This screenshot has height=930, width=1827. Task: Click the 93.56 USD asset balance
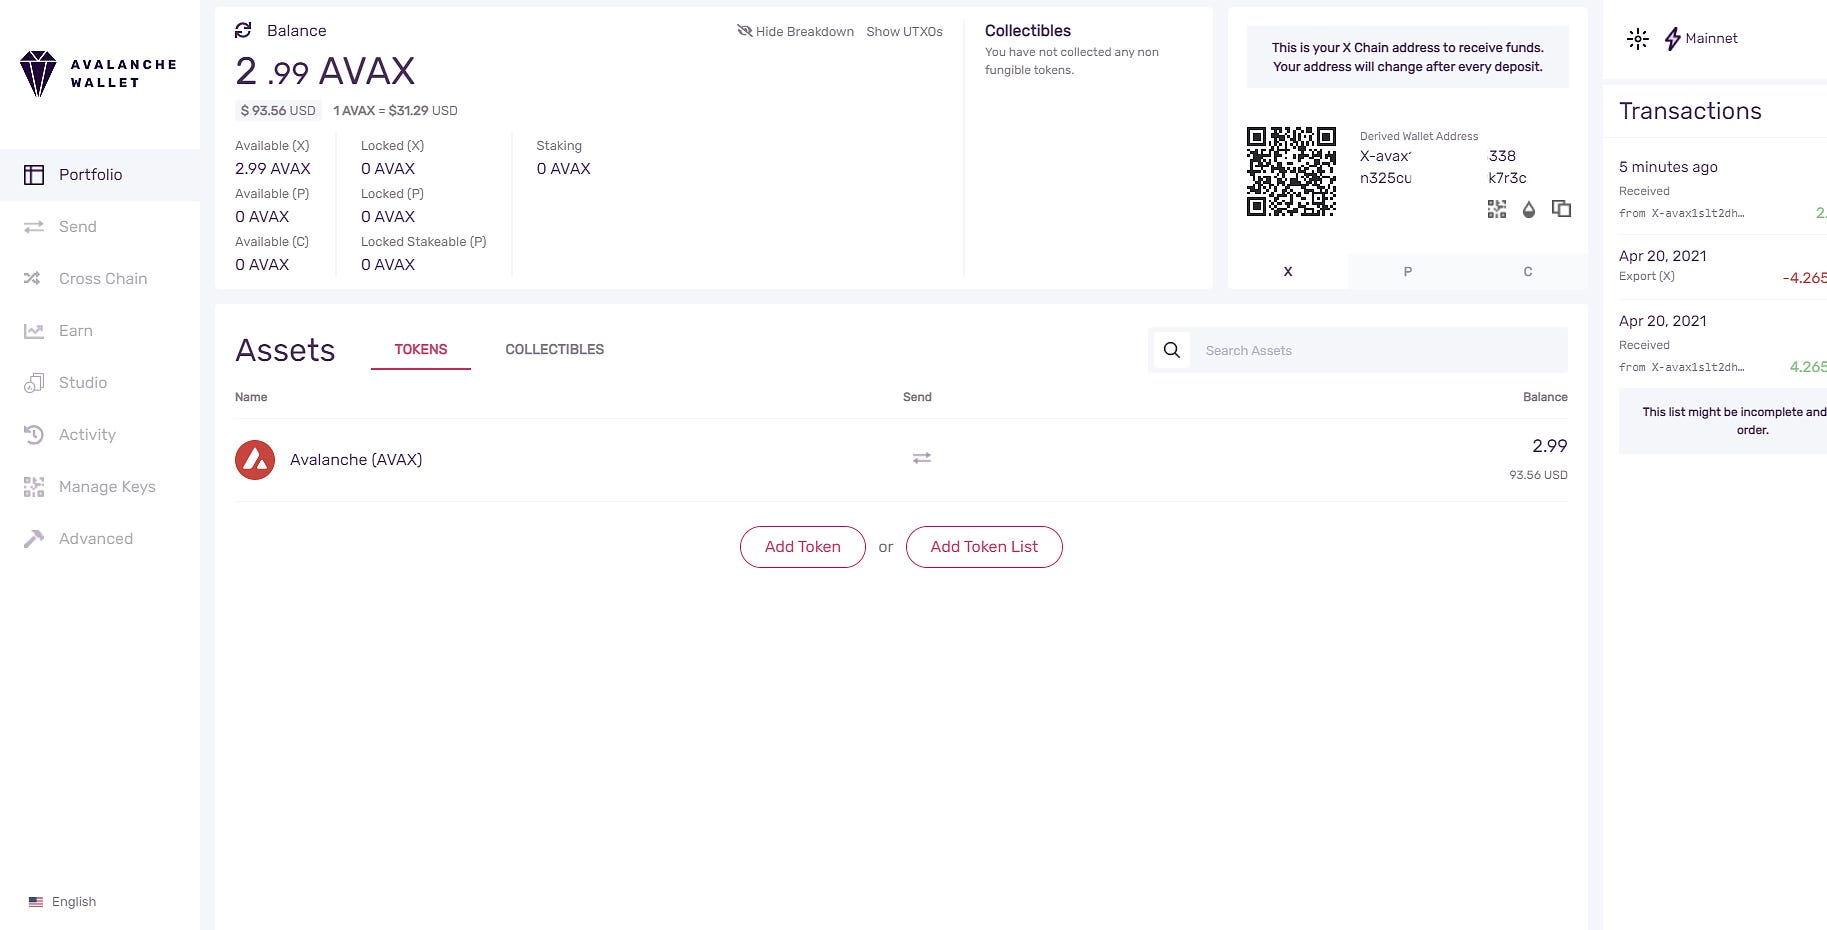click(1539, 475)
